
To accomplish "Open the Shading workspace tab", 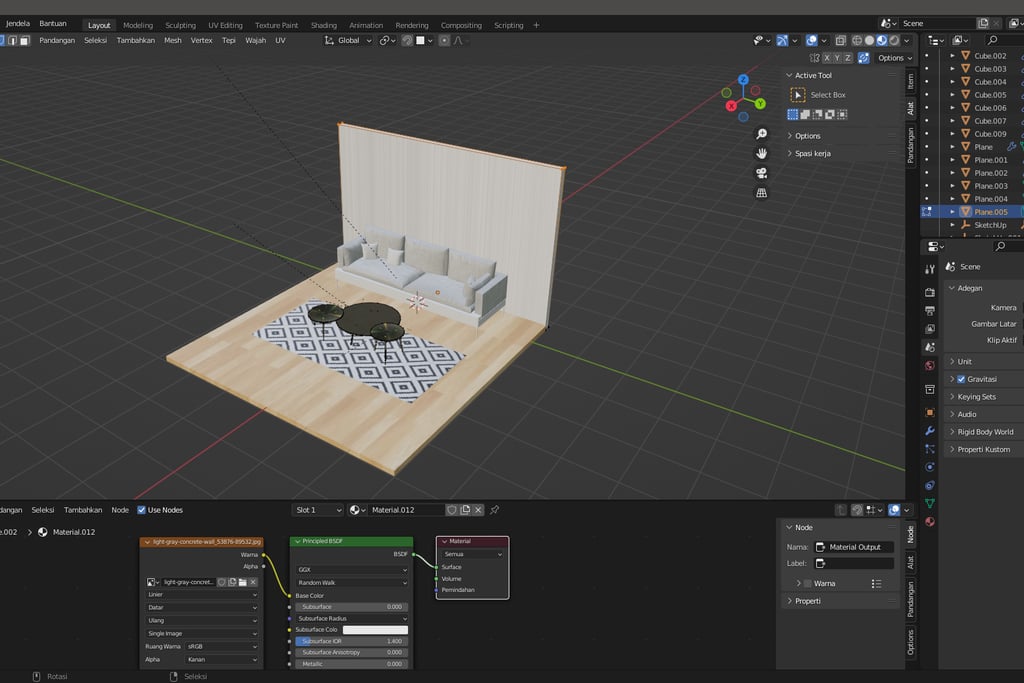I will point(324,25).
